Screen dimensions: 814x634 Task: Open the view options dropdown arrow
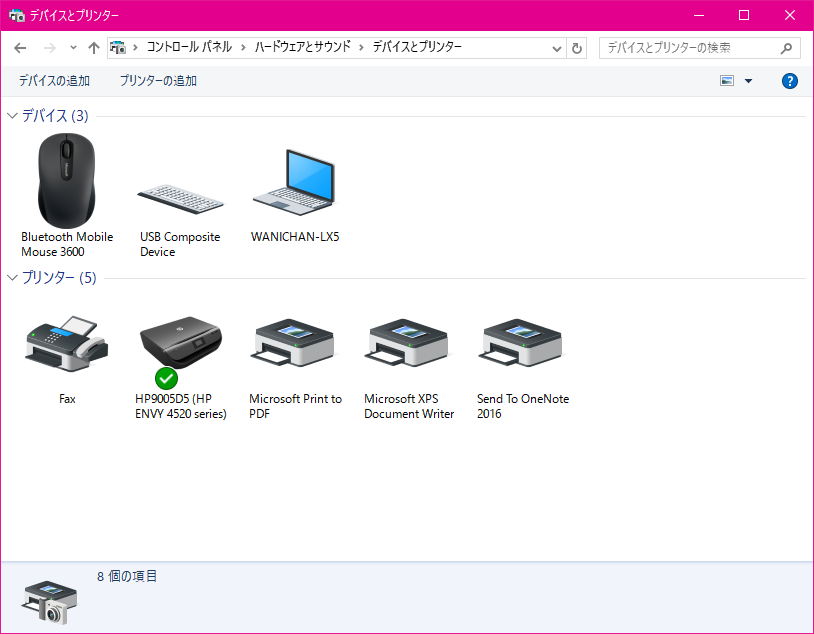click(749, 80)
